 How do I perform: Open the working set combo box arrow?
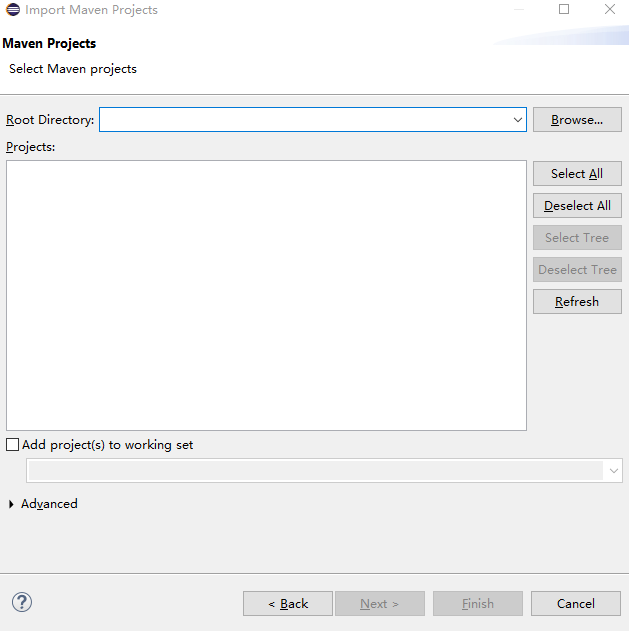coord(613,470)
